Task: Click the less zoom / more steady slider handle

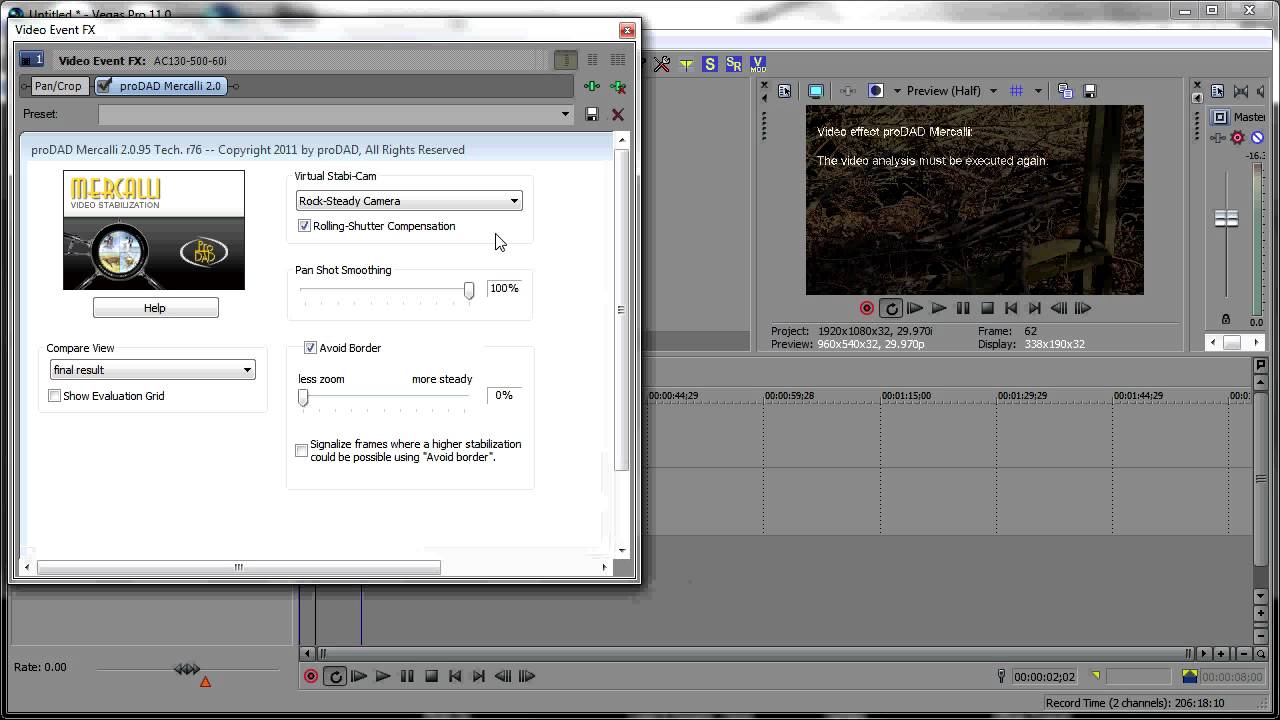Action: coord(303,397)
